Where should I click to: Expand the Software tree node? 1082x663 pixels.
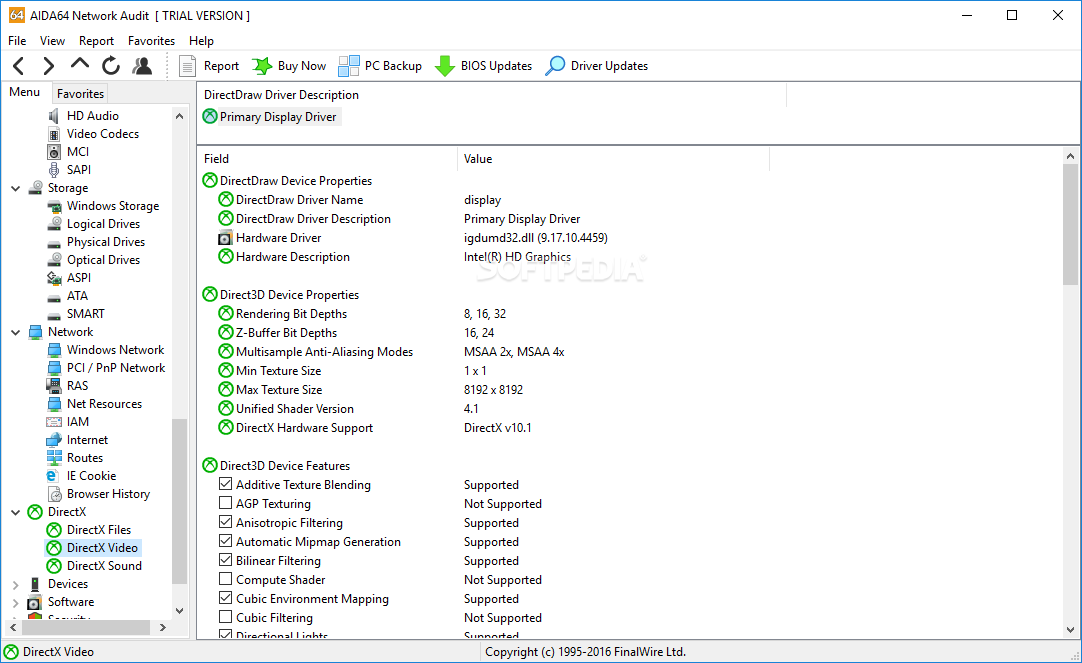tap(16, 602)
